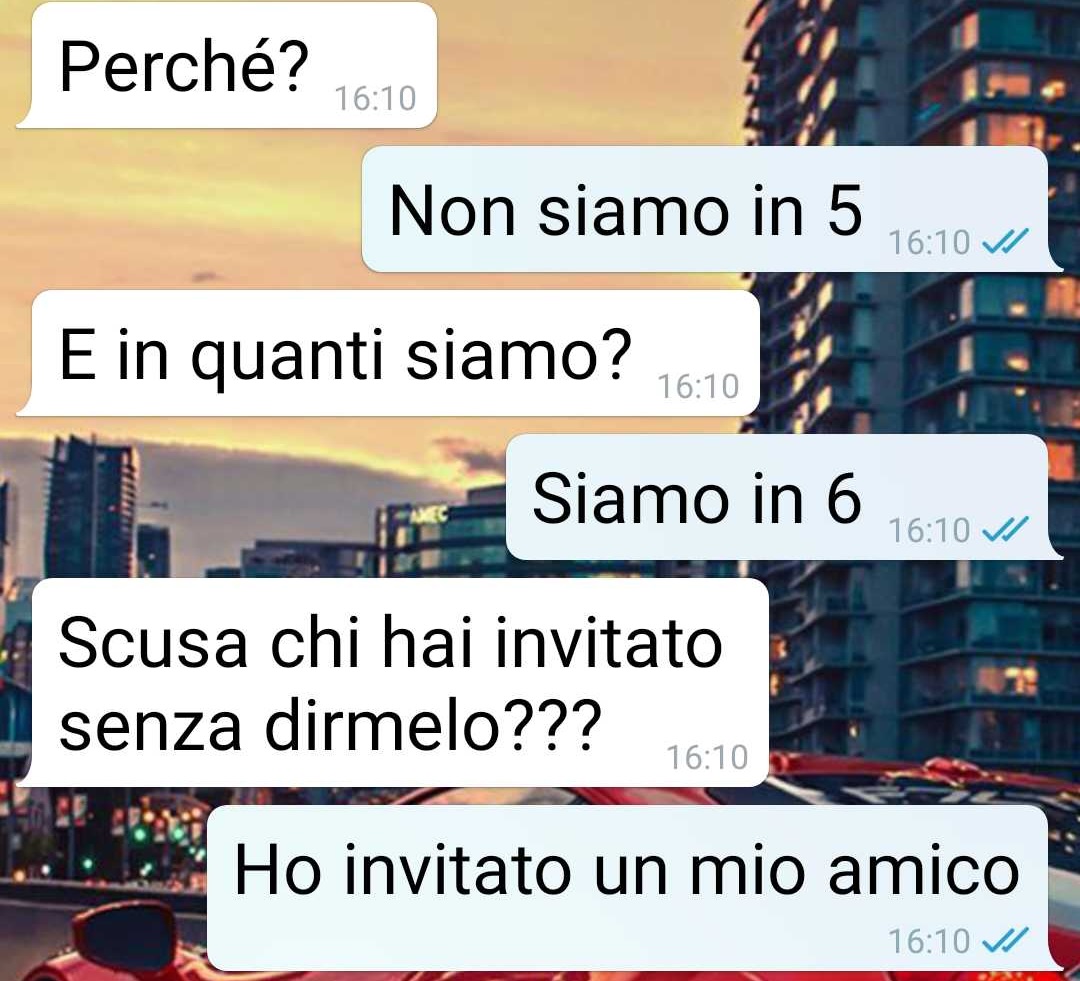Tap the 'Perché?' message bubble
The width and height of the screenshot is (1080, 981).
coord(227,65)
